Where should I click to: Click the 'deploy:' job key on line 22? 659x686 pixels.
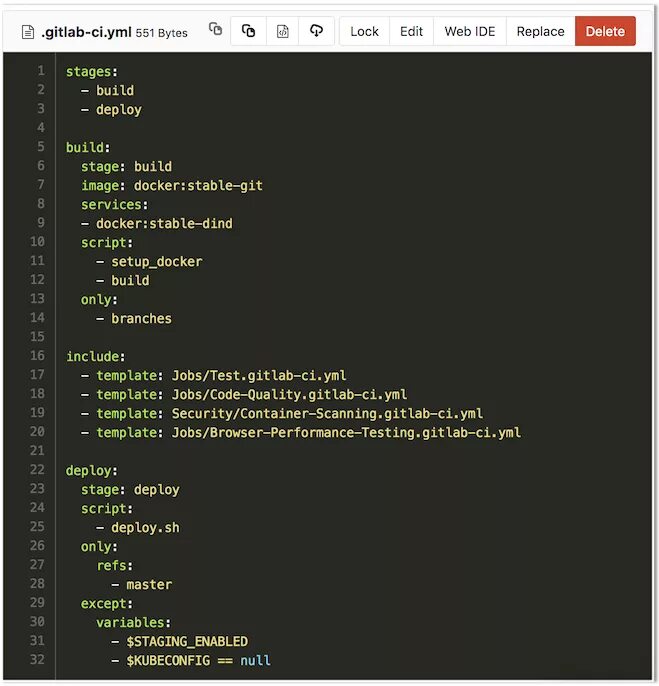pos(91,471)
